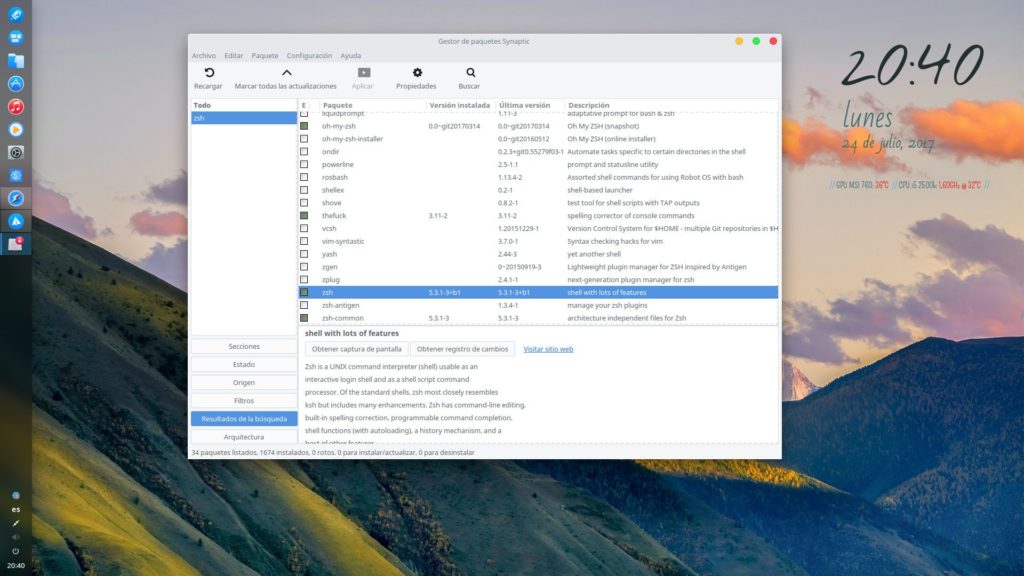1024x576 pixels.
Task: Click the power icon in the dock panel
Action: tap(16, 551)
